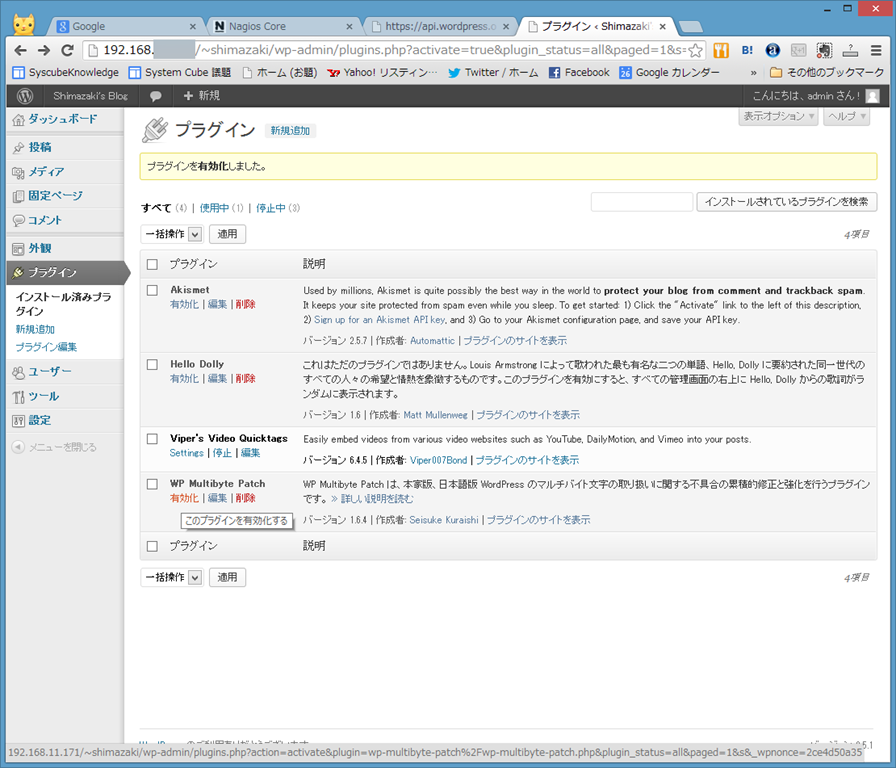Collapse the sidebar with メニューを閉じる

pos(54,447)
